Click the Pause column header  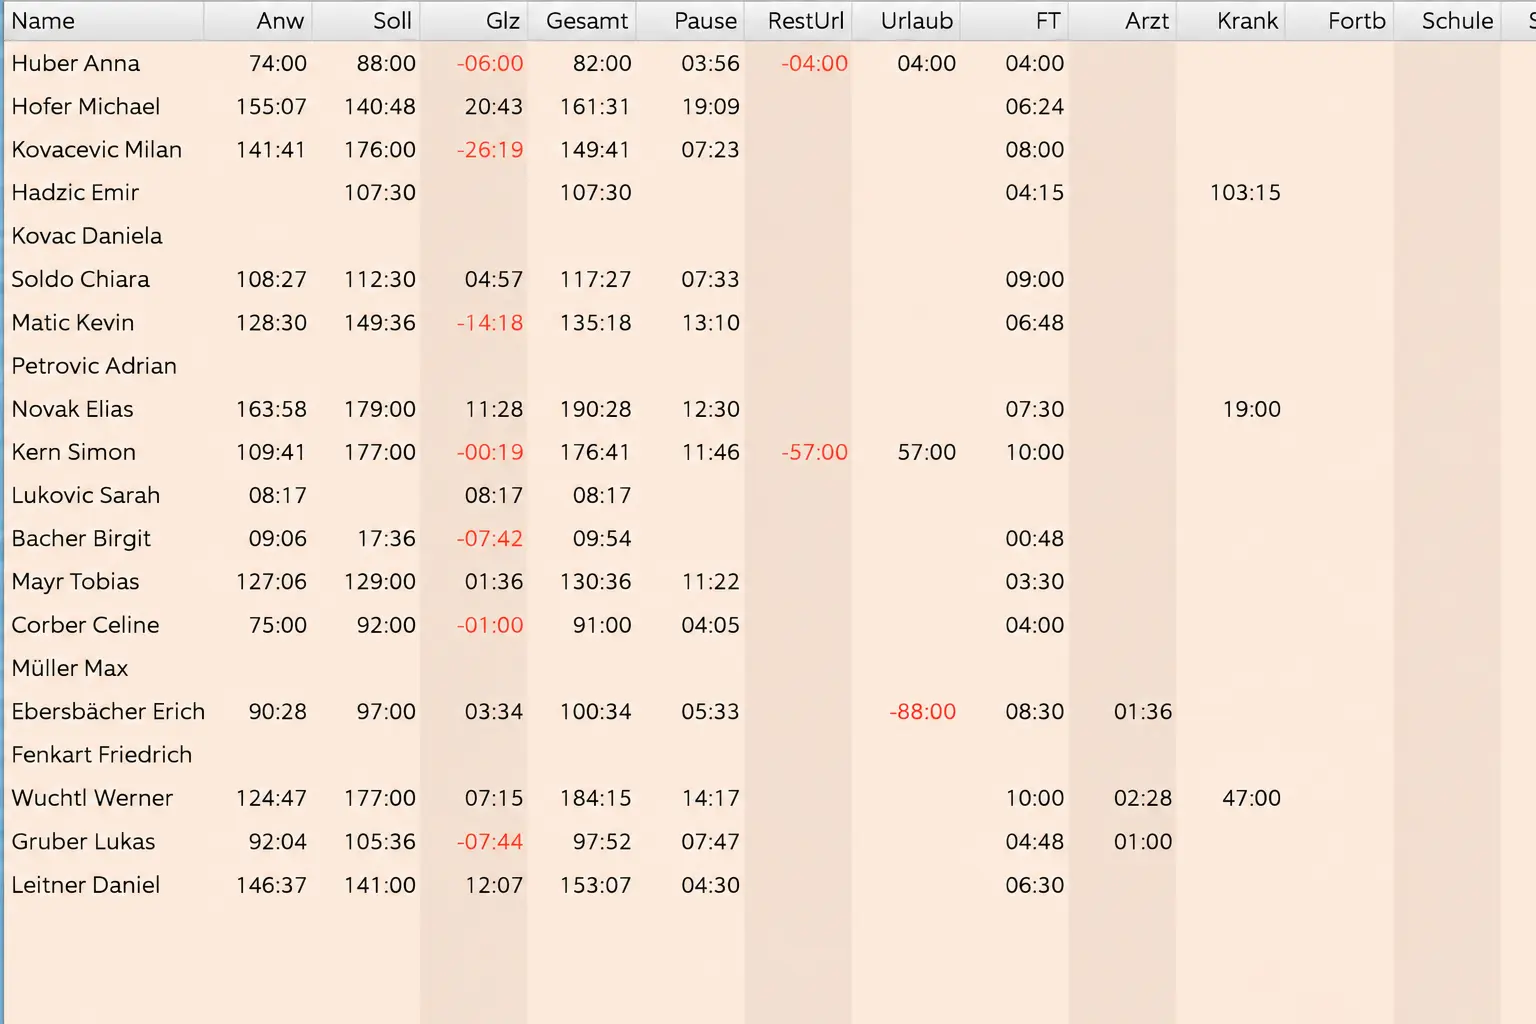click(x=690, y=21)
